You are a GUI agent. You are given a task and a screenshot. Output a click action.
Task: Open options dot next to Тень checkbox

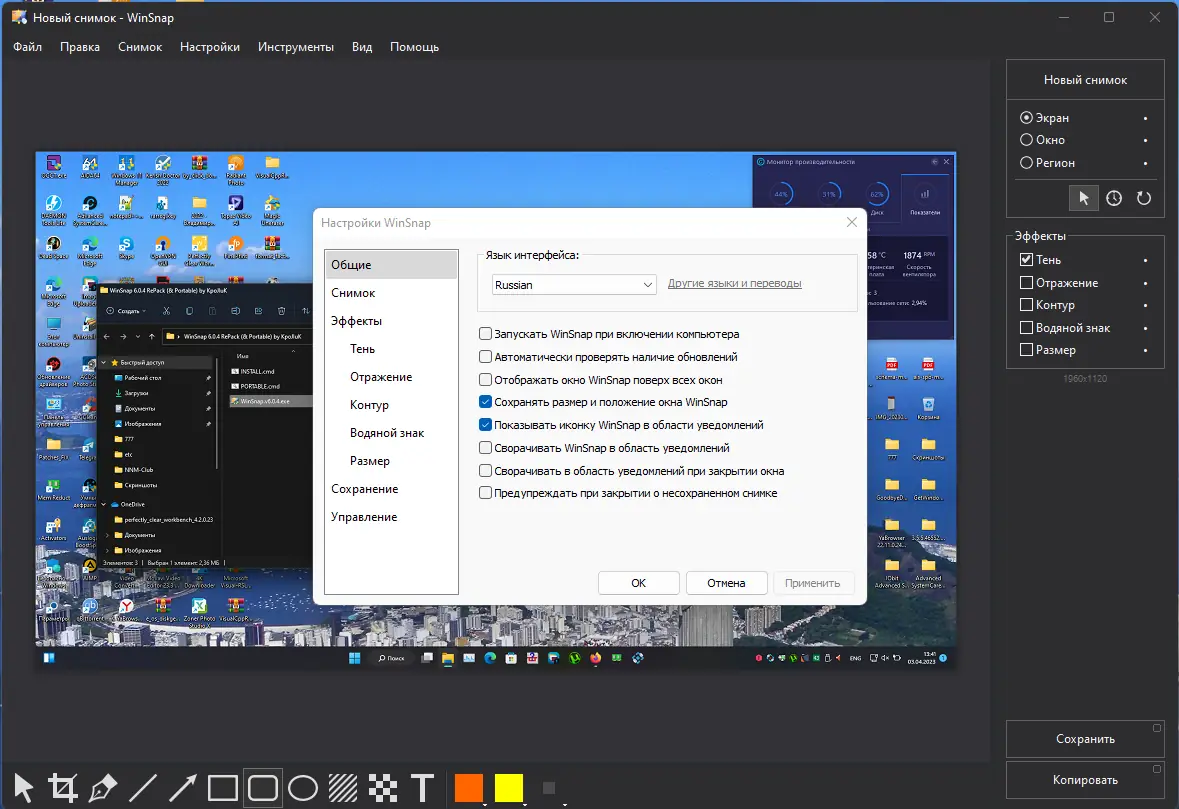[x=1145, y=260]
